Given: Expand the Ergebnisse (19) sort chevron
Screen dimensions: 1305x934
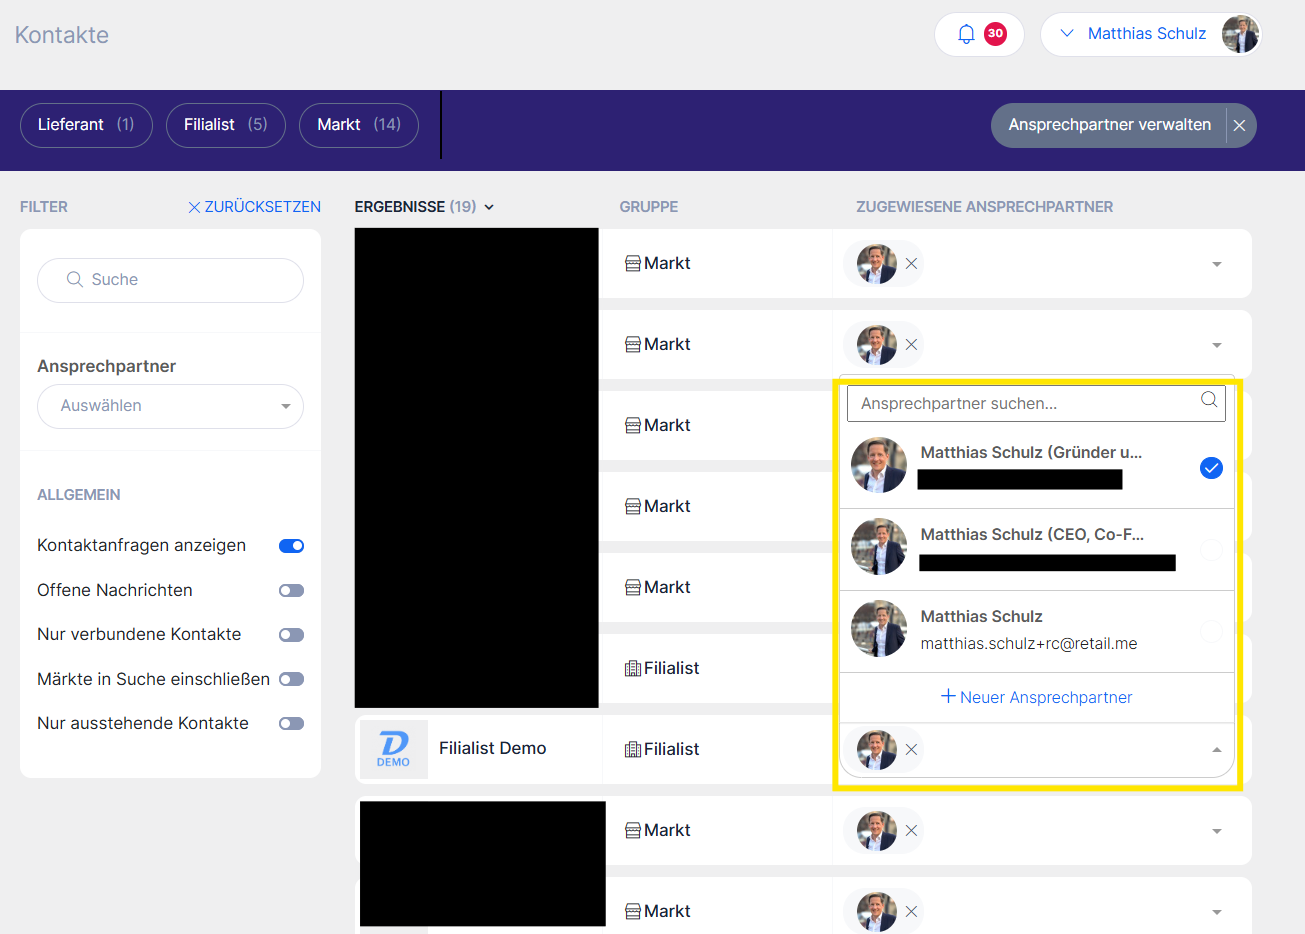Looking at the screenshot, I should pos(489,207).
